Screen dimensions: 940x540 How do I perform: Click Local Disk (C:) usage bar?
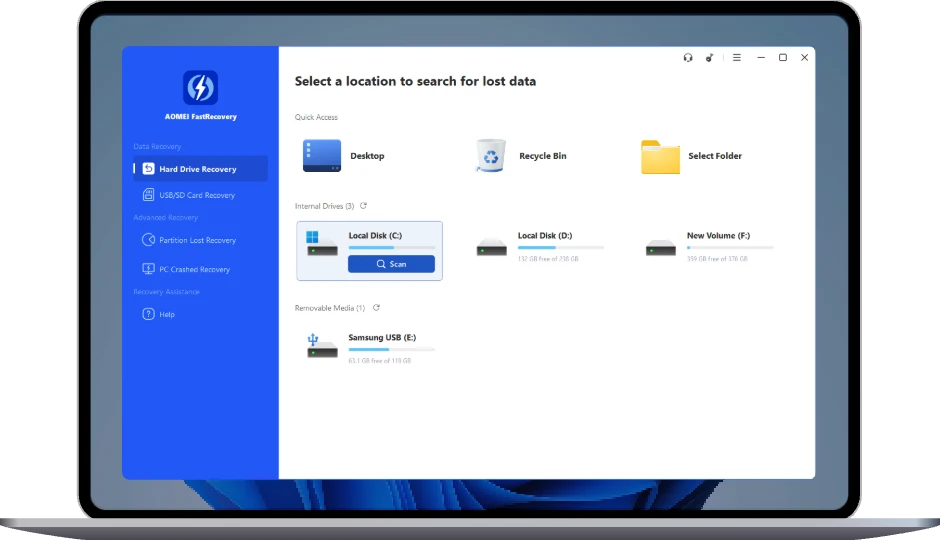pyautogui.click(x=391, y=248)
